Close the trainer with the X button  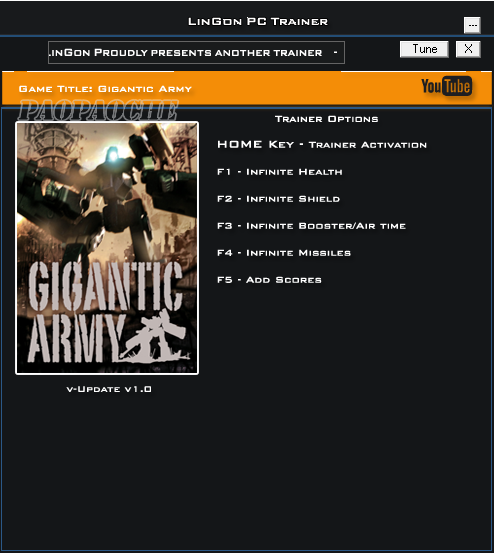[468, 49]
